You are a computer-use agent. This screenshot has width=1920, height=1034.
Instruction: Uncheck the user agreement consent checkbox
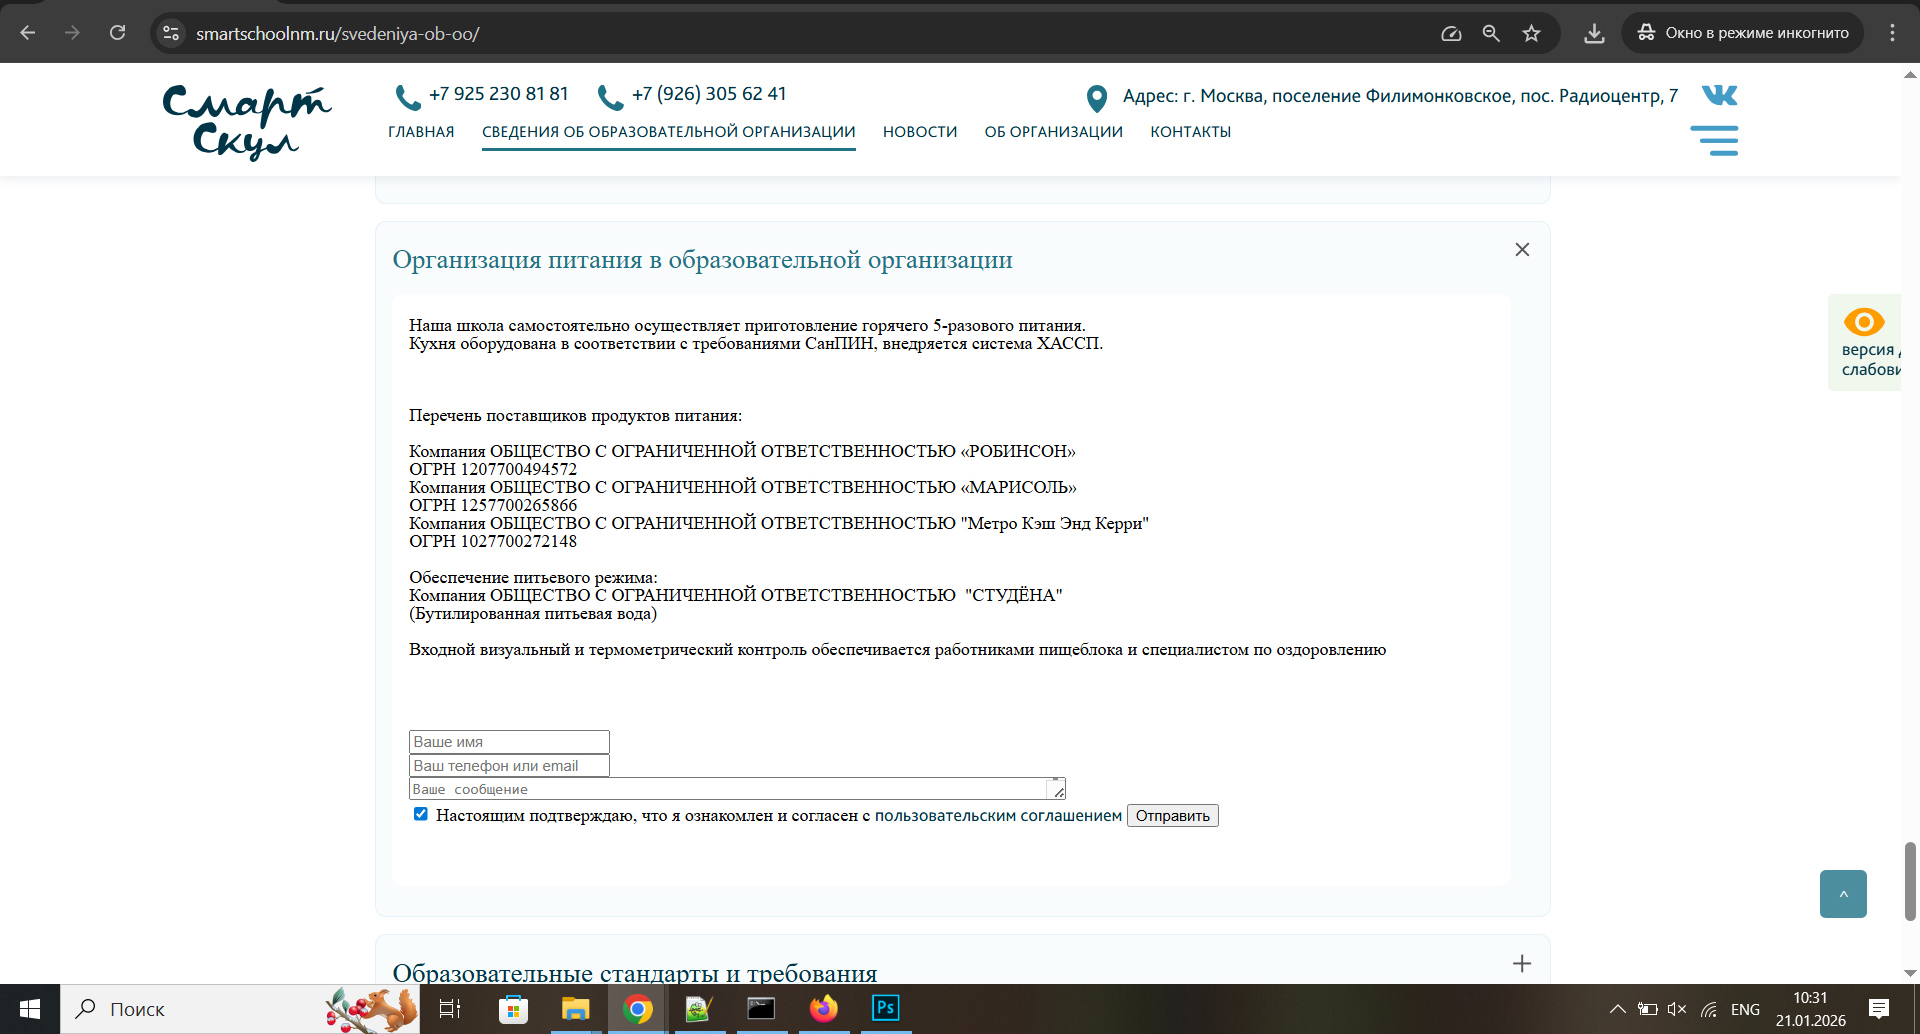click(x=421, y=814)
